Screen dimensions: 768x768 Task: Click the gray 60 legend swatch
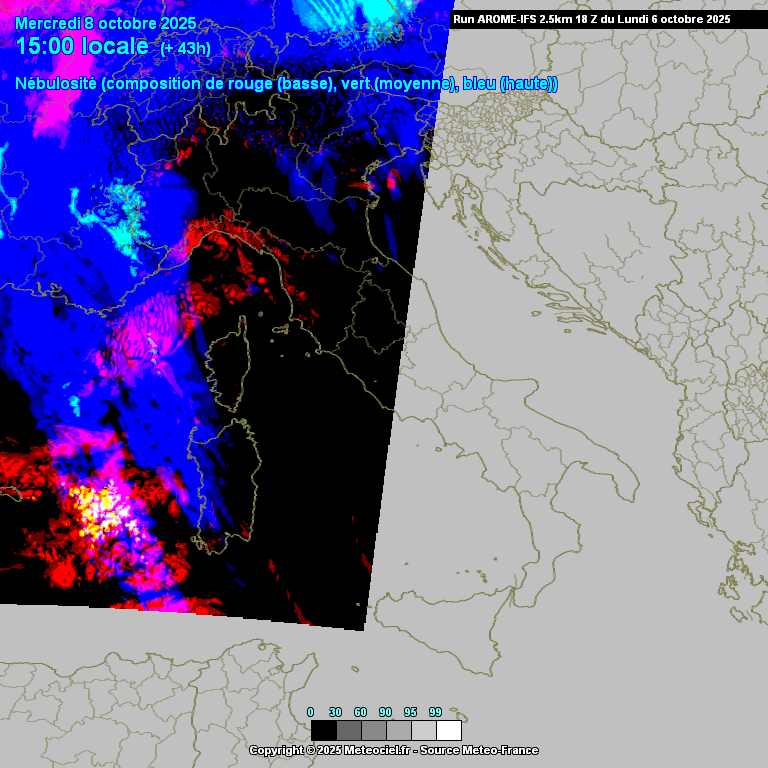coord(374,730)
